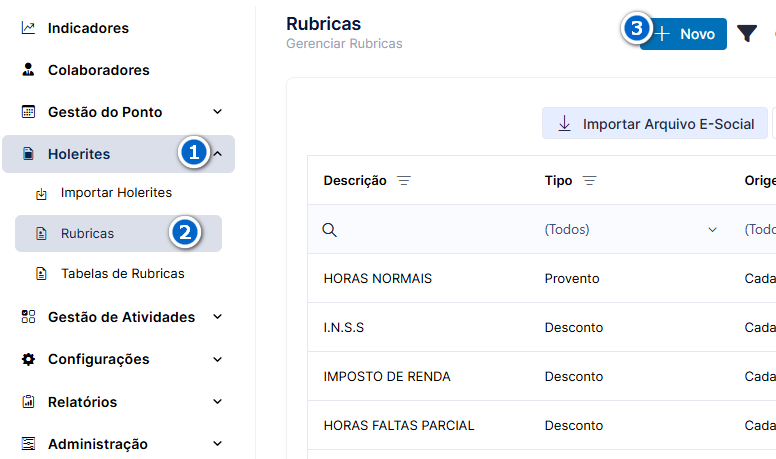
Task: Click the Colaboradores person icon
Action: coord(28,70)
